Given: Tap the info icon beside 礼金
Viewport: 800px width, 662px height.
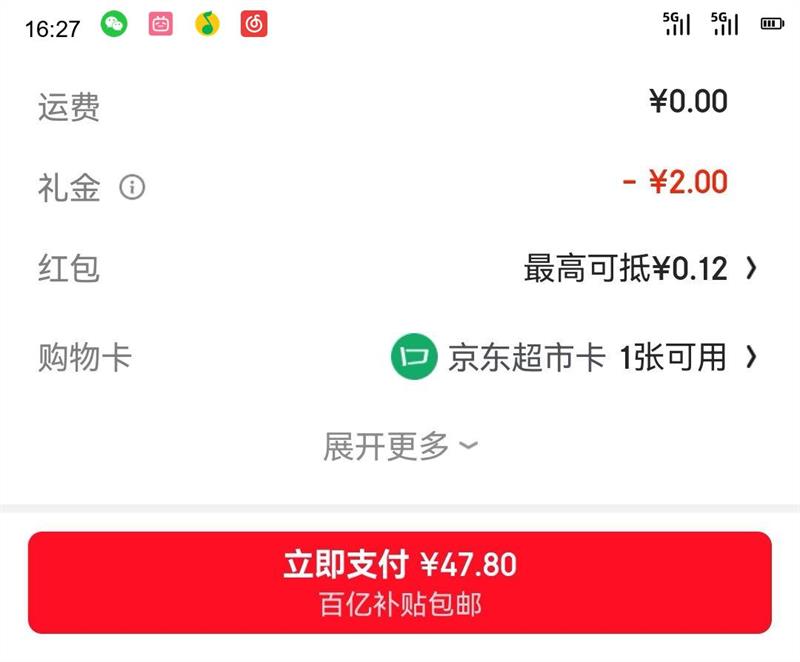Looking at the screenshot, I should 132,187.
